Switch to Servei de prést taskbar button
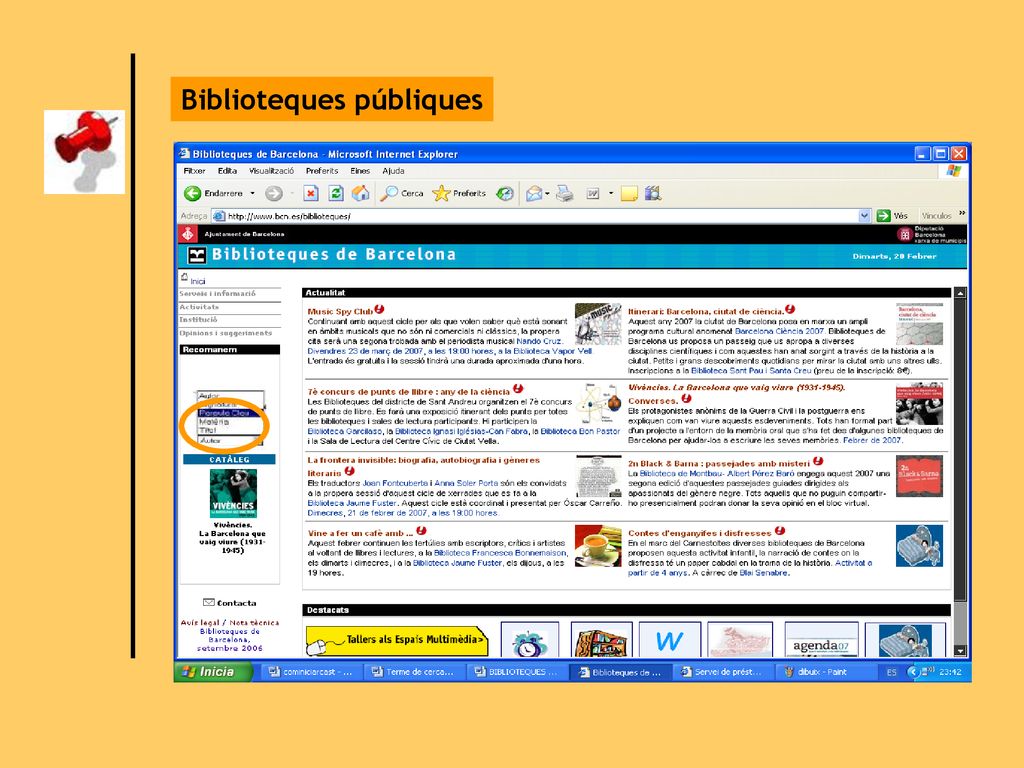Image resolution: width=1024 pixels, height=768 pixels. (722, 671)
